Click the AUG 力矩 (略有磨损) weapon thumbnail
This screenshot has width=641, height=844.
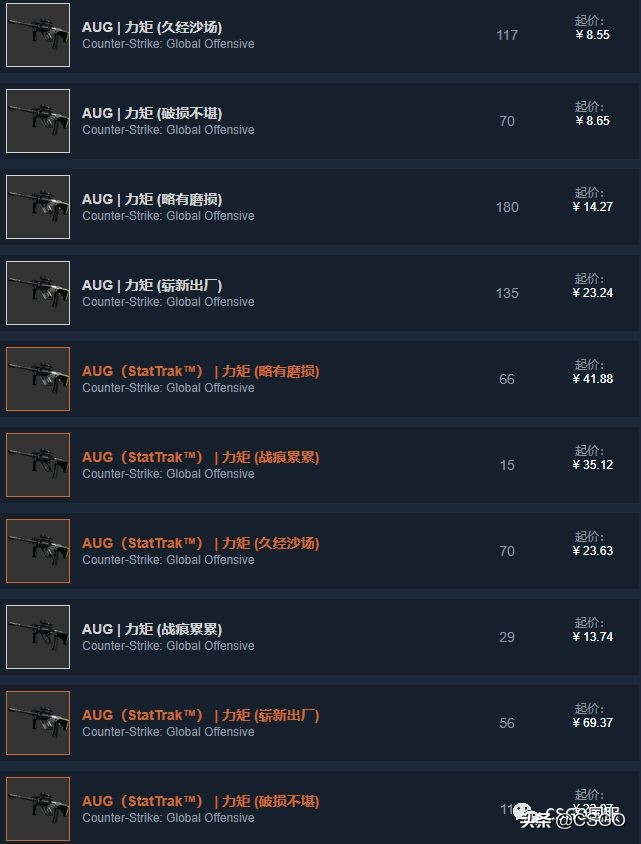pos(38,207)
